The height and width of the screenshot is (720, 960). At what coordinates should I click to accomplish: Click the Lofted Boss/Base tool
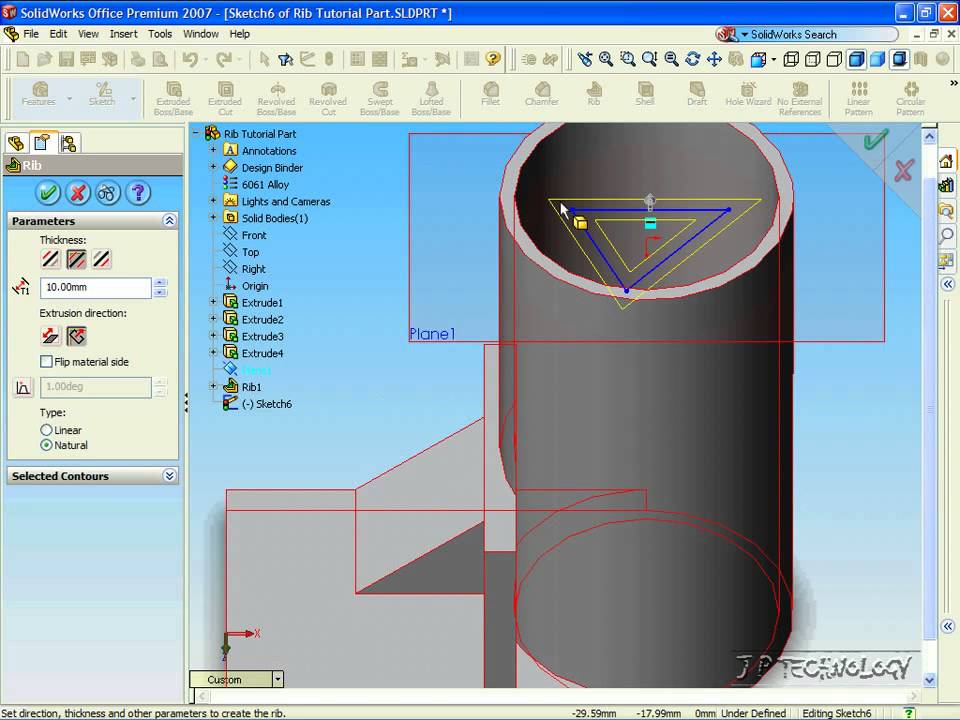point(431,99)
